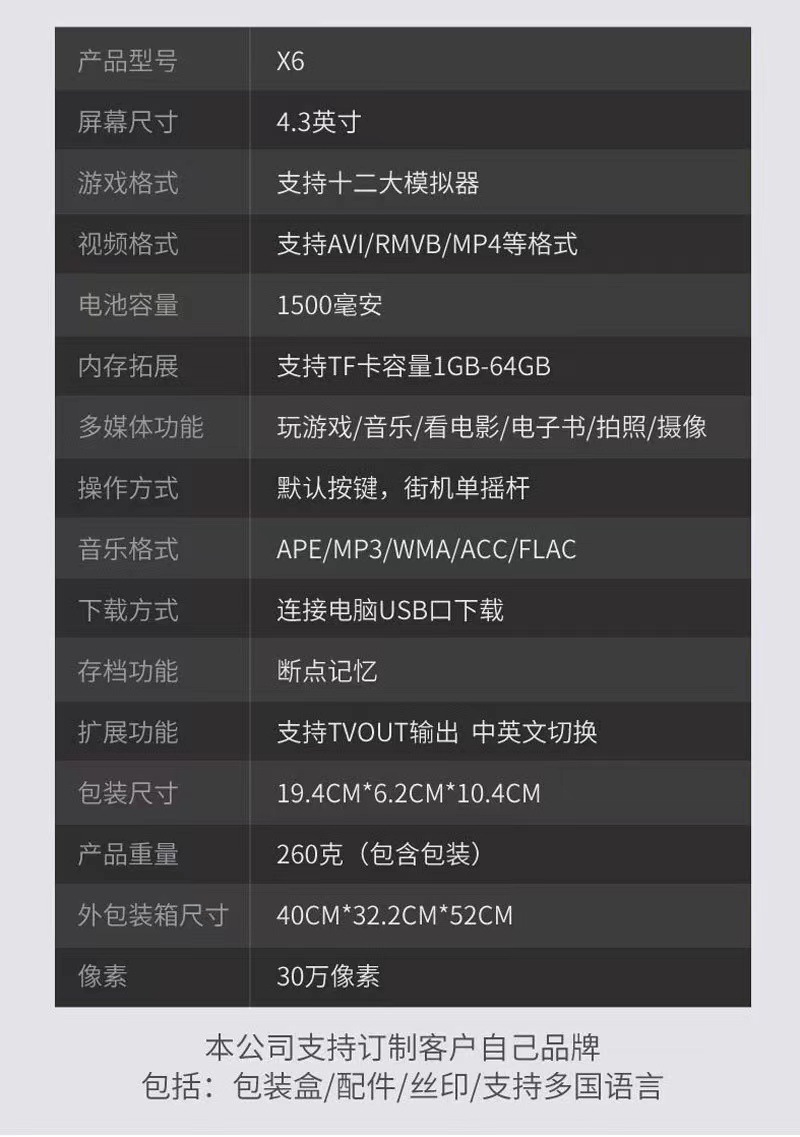Click the 40CM*32.2CM*52CM outer box size
The image size is (800, 1137).
395,915
